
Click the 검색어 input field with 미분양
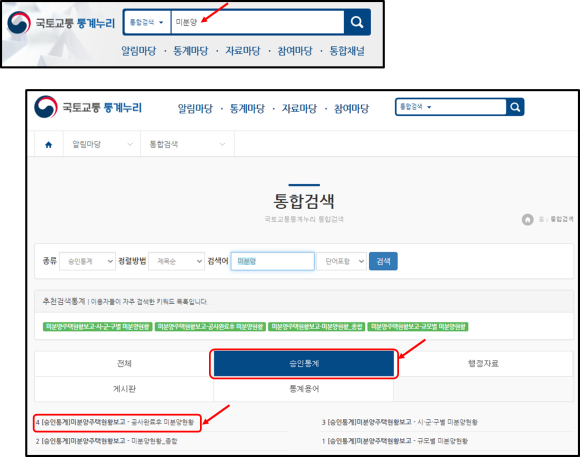tap(273, 261)
